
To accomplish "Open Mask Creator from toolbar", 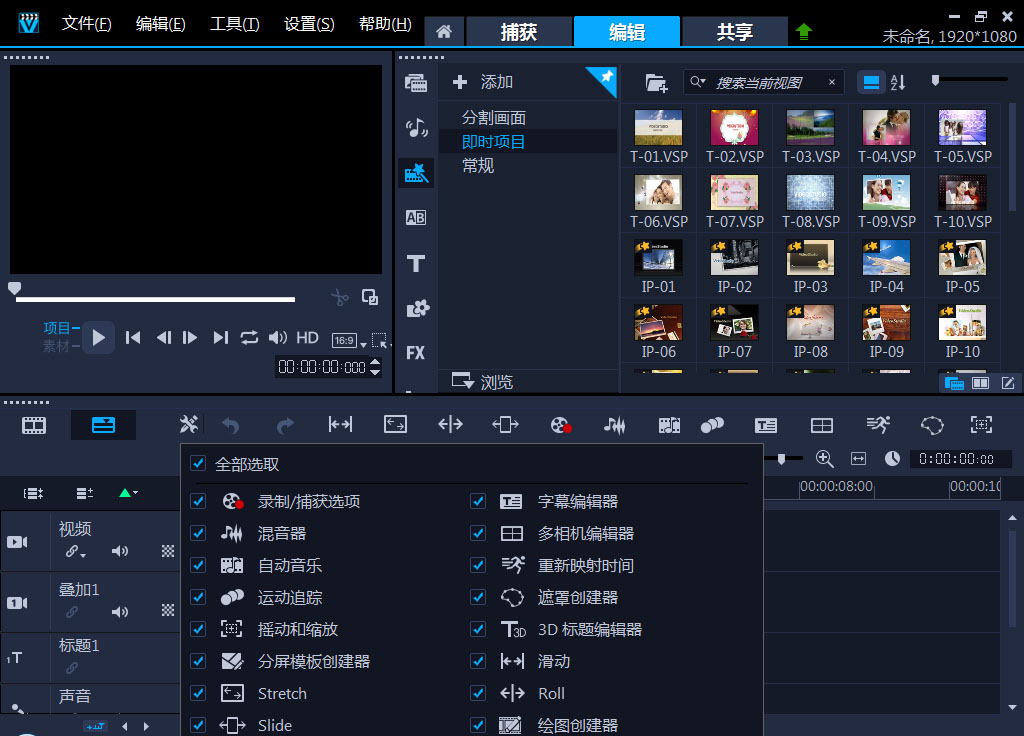I will click(932, 425).
